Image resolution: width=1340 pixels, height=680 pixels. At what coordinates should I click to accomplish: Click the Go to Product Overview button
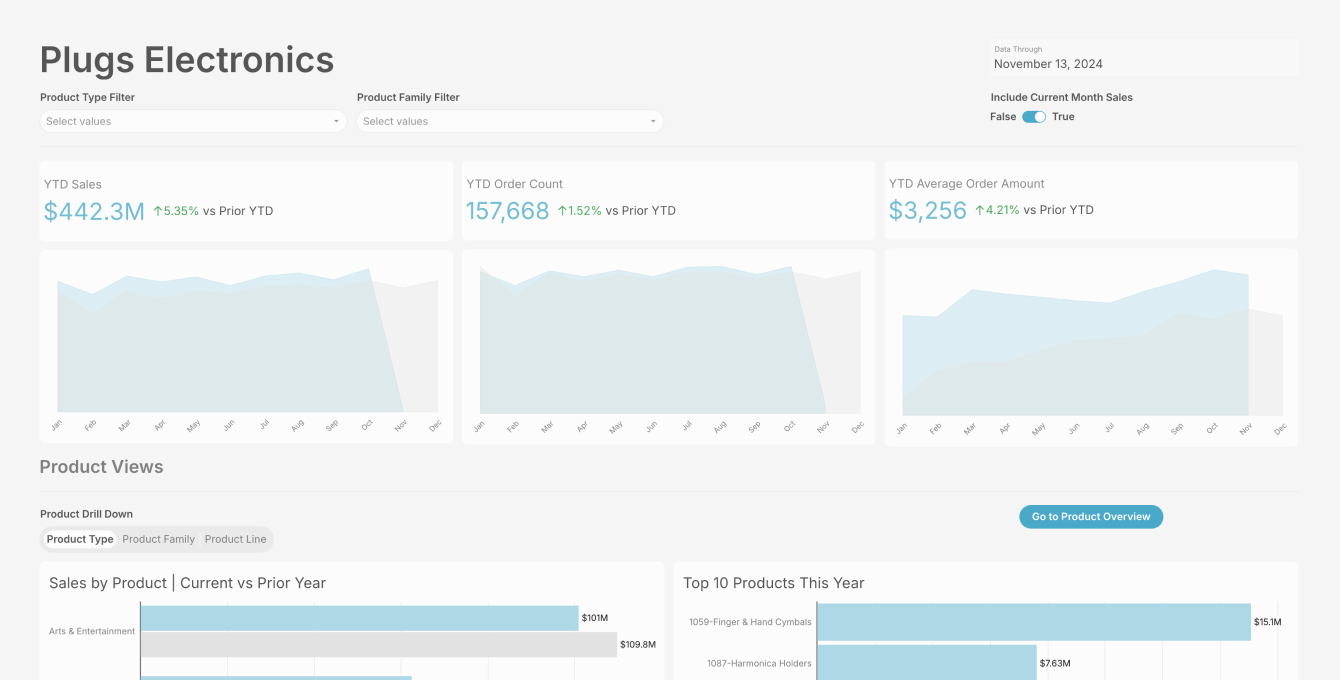pyautogui.click(x=1091, y=517)
